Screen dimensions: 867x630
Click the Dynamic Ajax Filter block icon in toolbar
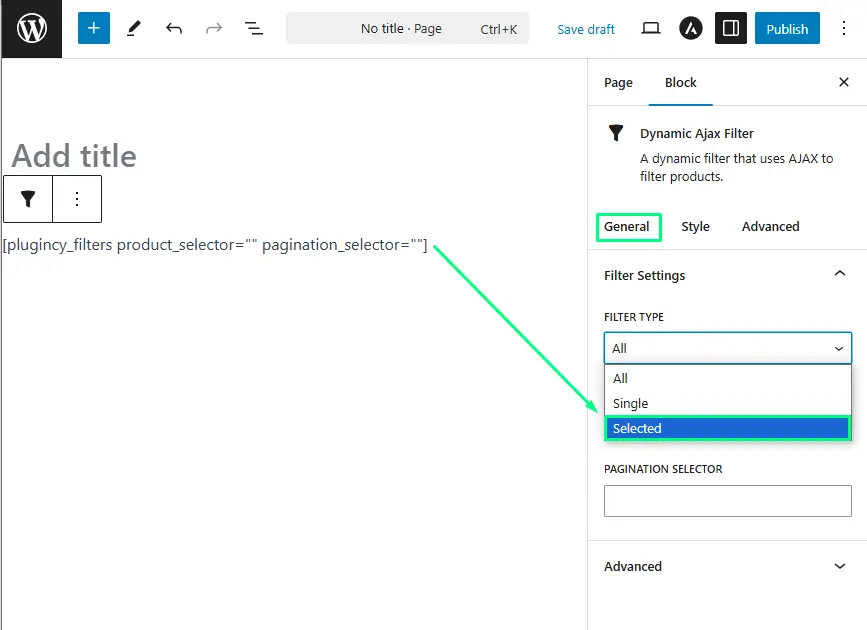tap(28, 199)
